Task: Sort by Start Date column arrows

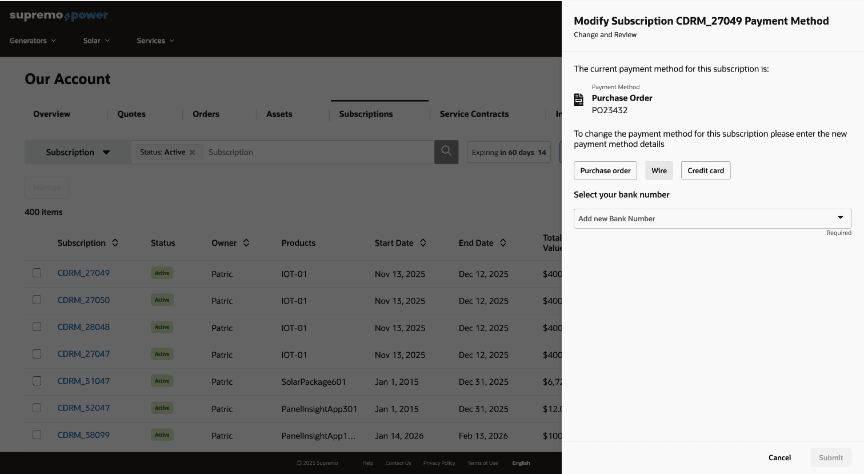Action: 423,243
